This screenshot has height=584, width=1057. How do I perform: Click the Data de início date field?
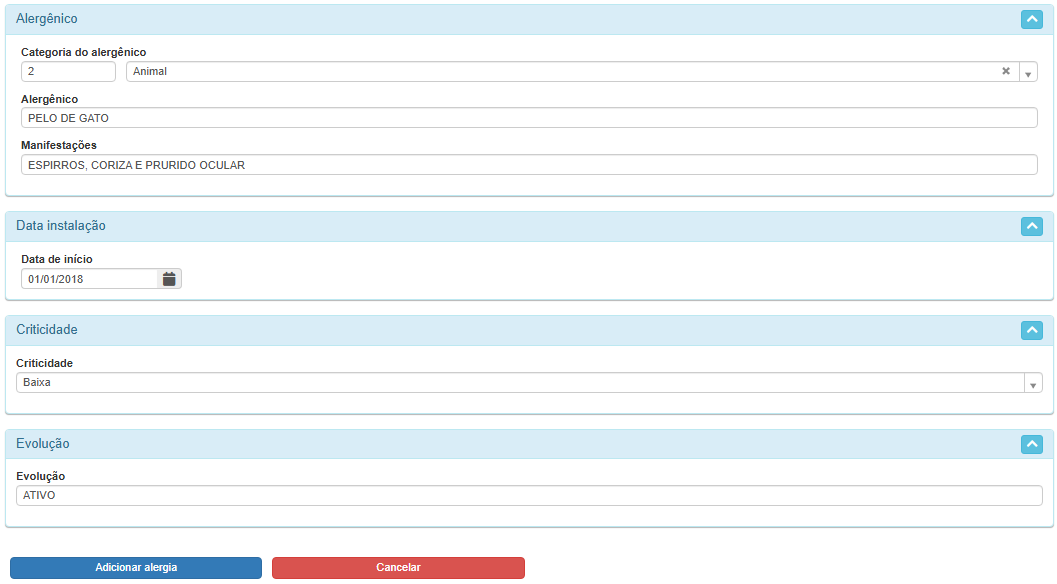[90, 279]
